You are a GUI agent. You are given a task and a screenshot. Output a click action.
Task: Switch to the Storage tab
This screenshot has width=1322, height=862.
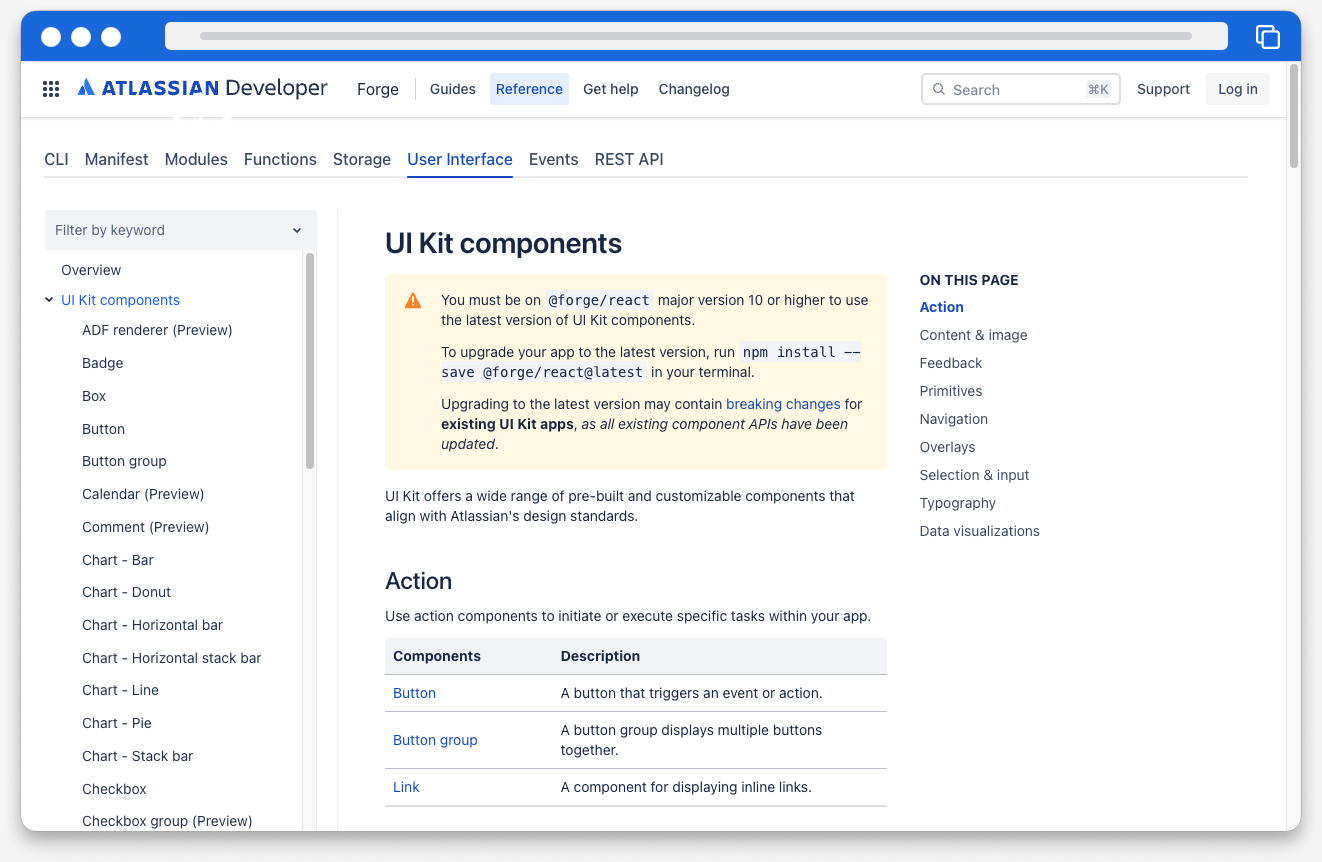click(x=362, y=159)
